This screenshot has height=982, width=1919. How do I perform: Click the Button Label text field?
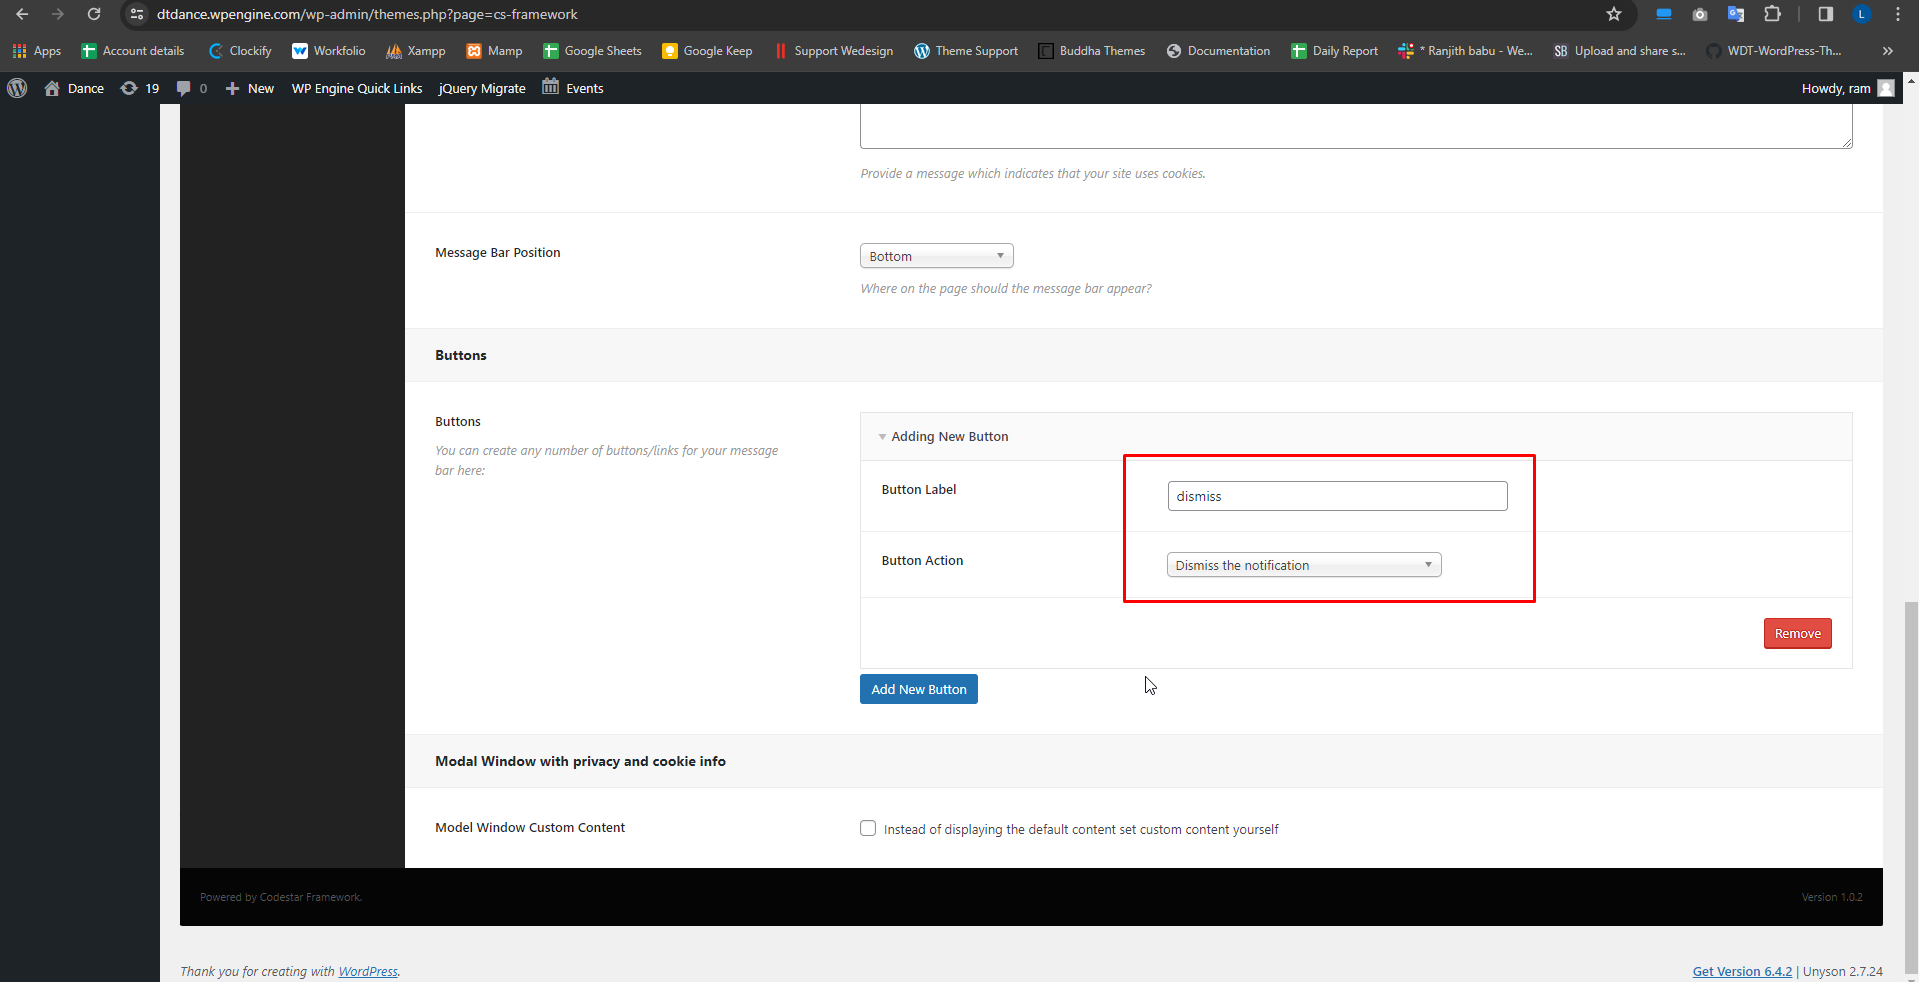coord(1337,496)
